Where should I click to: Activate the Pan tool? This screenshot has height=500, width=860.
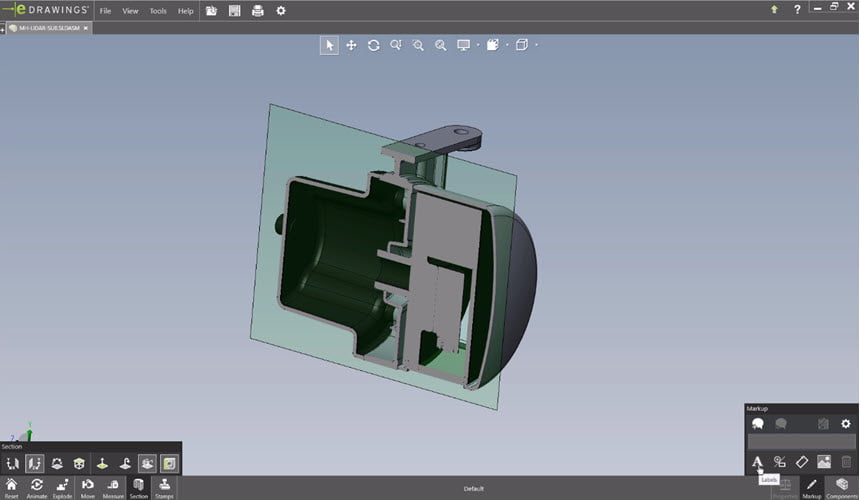point(352,45)
